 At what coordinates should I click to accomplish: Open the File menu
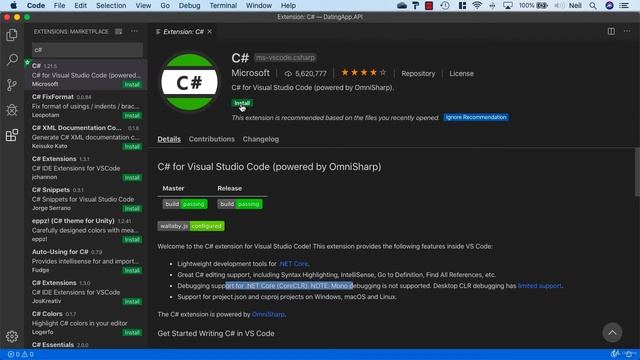pyautogui.click(x=60, y=5)
